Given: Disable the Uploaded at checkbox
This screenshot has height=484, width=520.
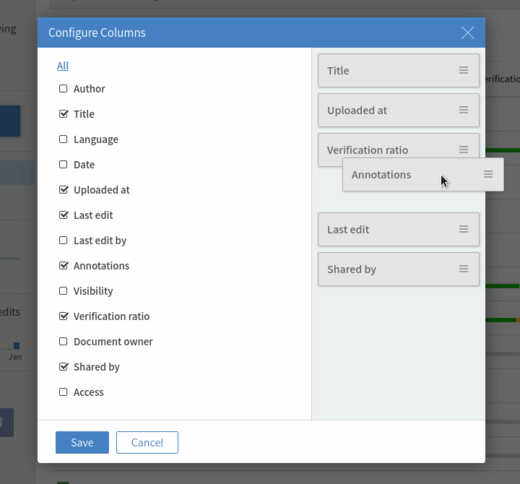Looking at the screenshot, I should (x=63, y=190).
